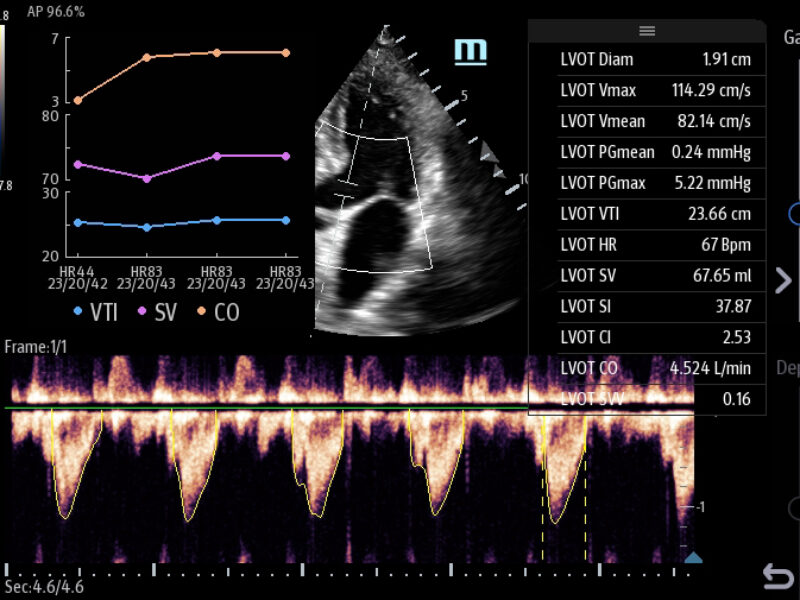The image size is (800, 600).
Task: Open the hamburger menu atop measurements panel
Action: [646, 31]
